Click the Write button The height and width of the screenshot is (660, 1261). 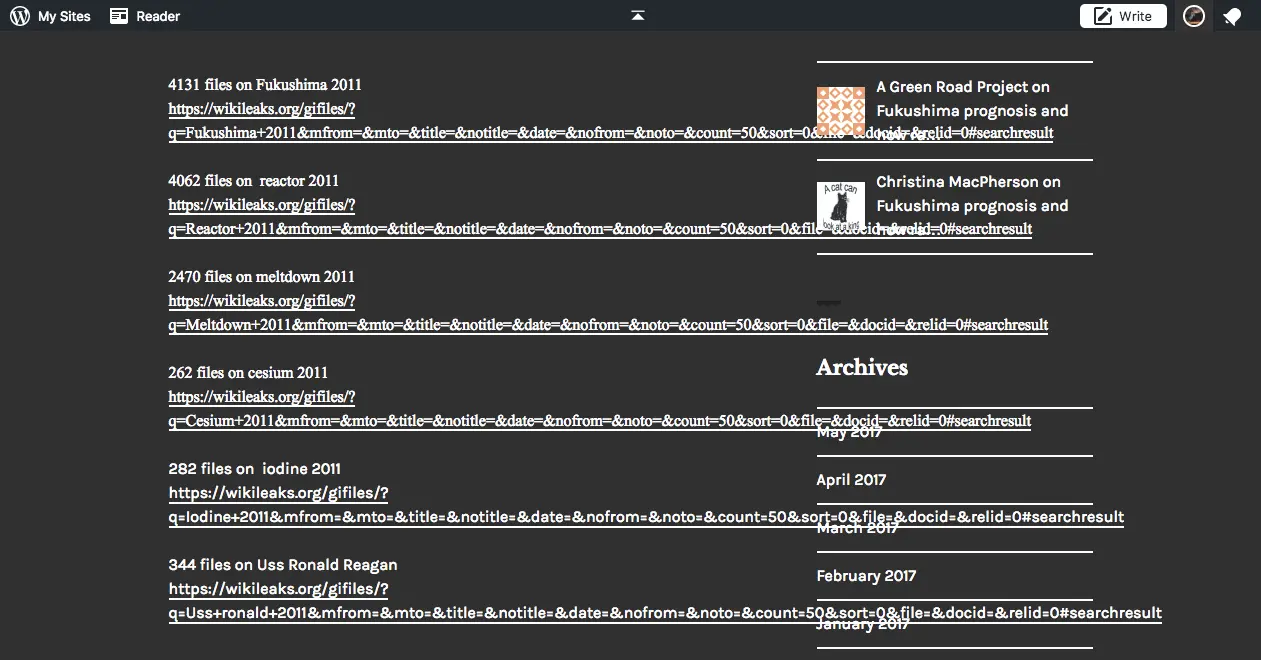point(1123,16)
